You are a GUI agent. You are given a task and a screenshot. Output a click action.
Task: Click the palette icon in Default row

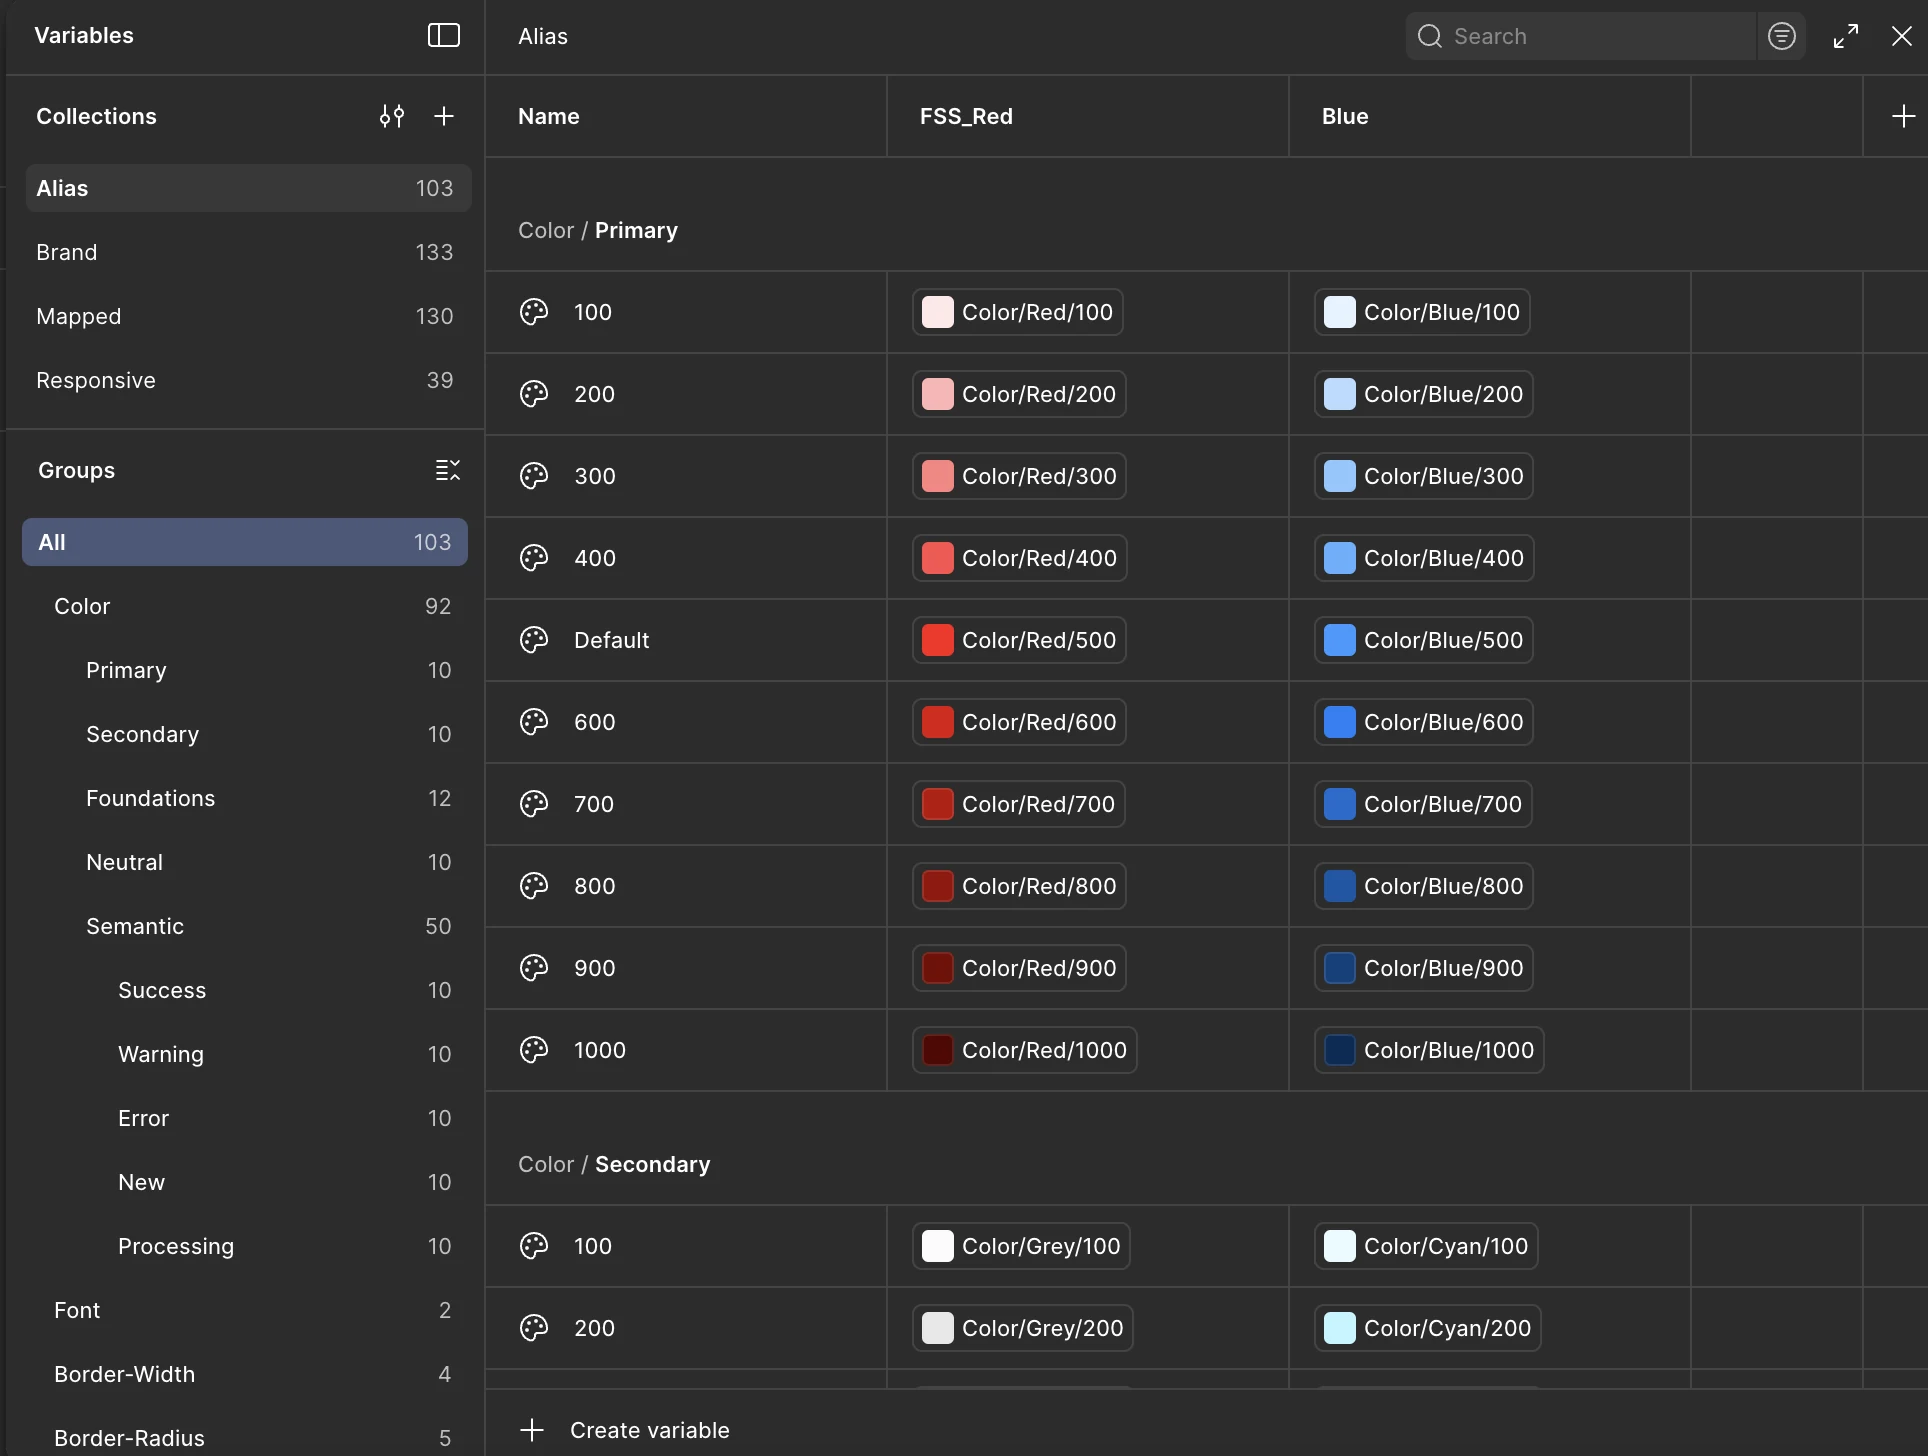tap(534, 640)
